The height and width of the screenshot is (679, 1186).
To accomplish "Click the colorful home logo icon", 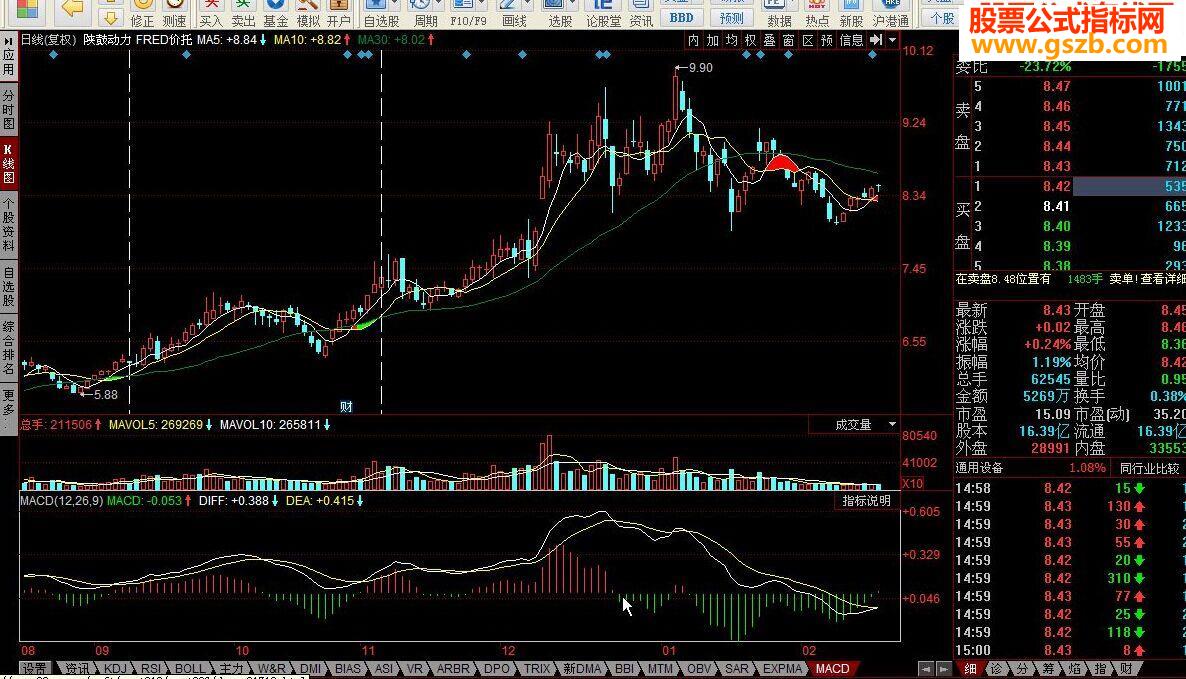I will tap(26, 8).
